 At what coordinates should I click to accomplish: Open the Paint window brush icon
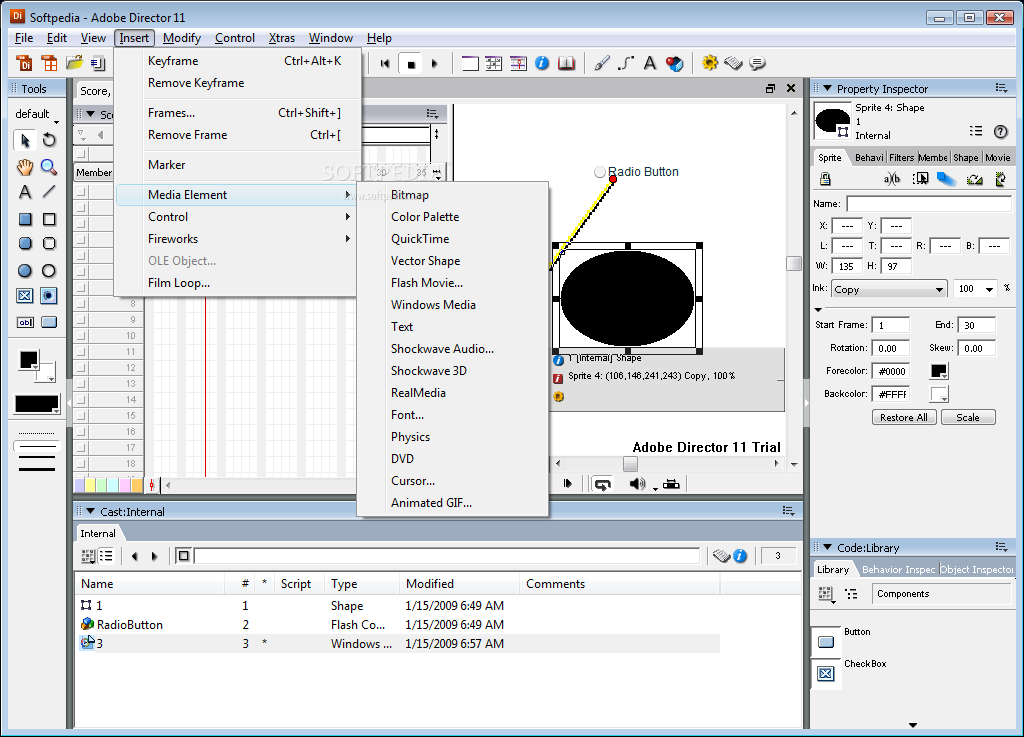pos(602,63)
